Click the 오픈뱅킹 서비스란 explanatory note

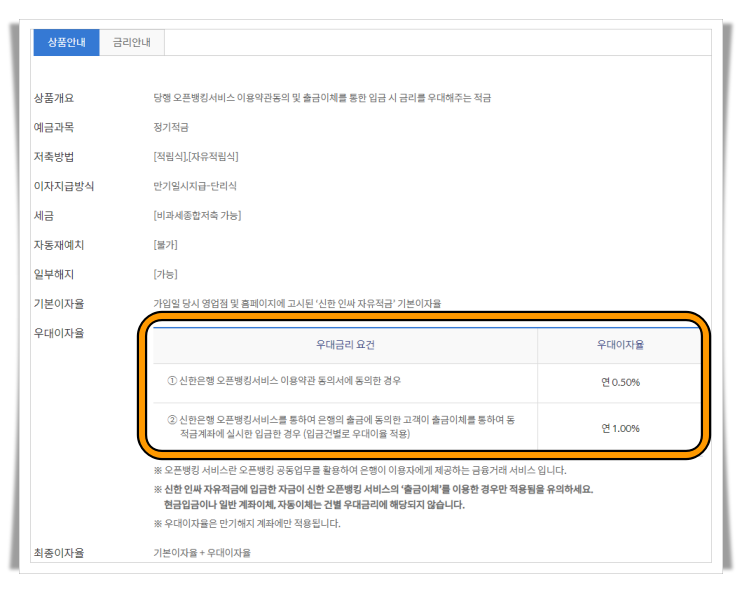(x=360, y=470)
